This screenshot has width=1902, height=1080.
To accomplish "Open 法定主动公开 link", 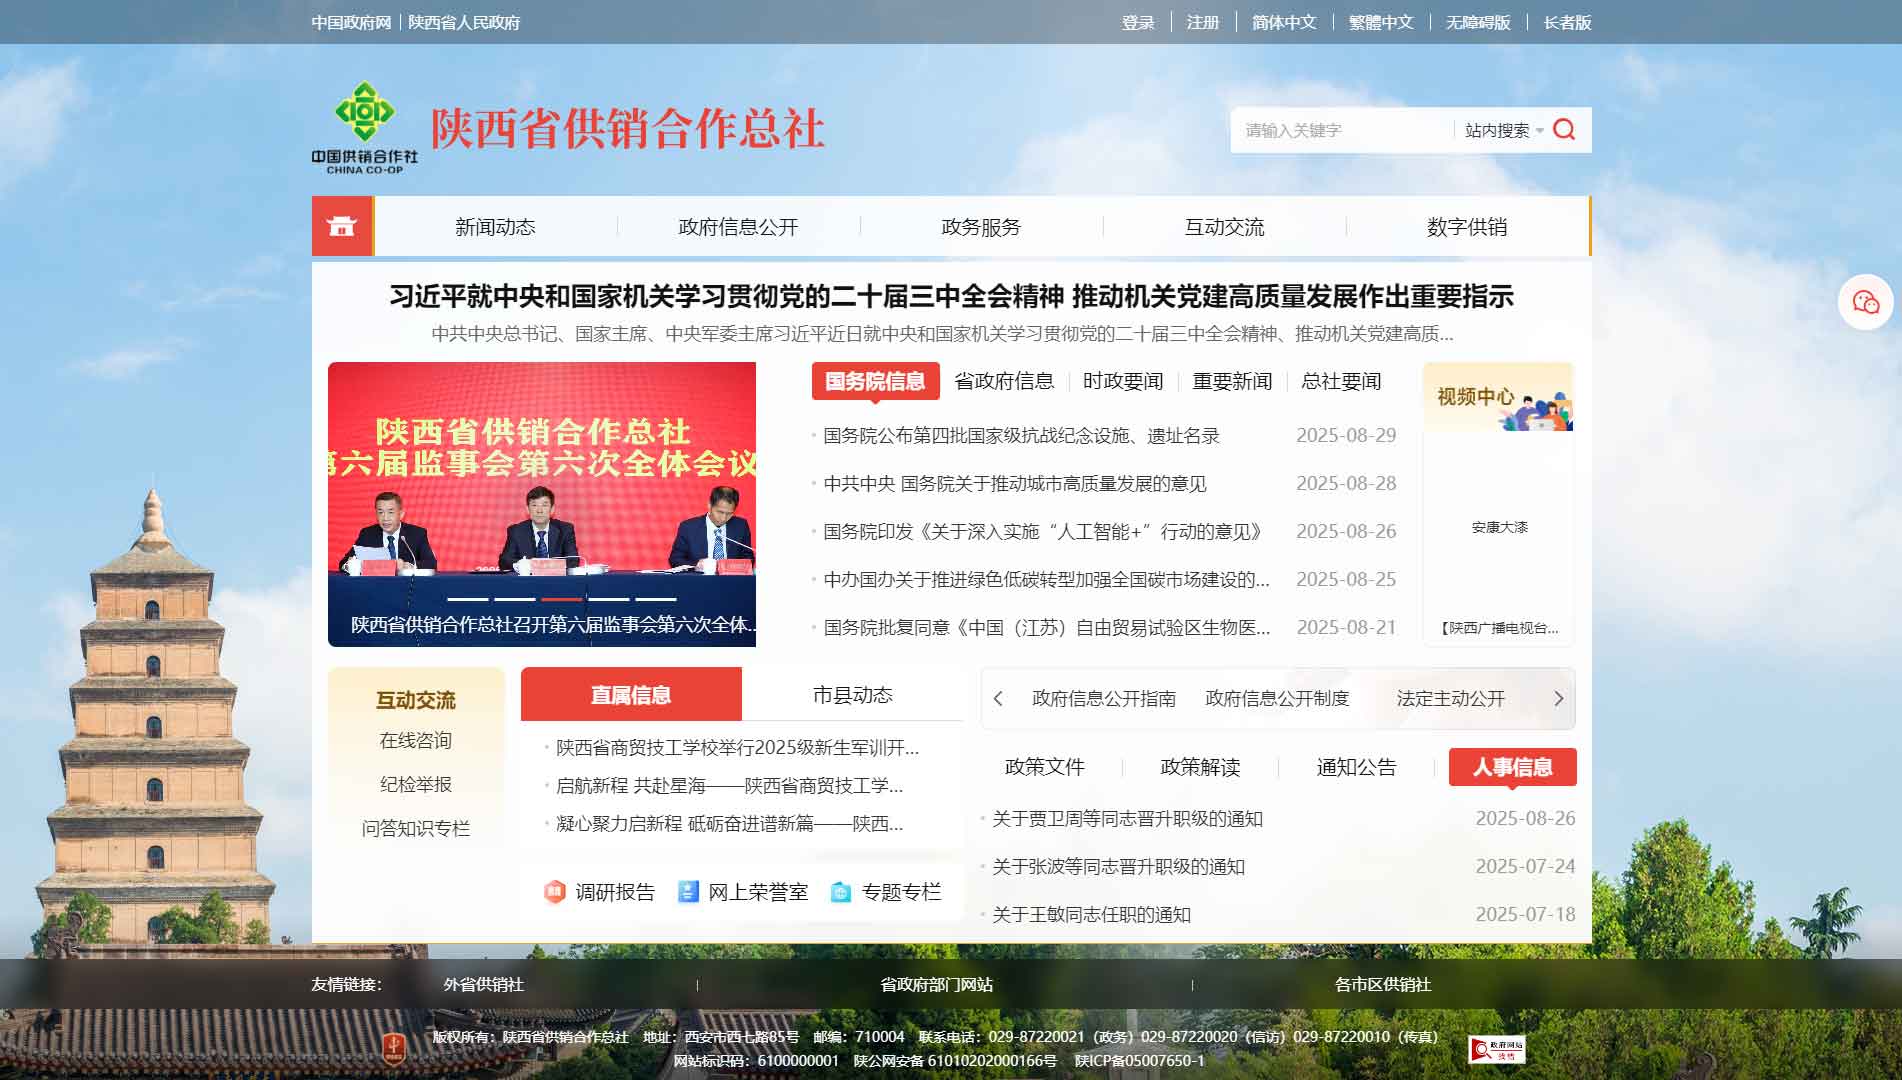I will tap(1450, 698).
